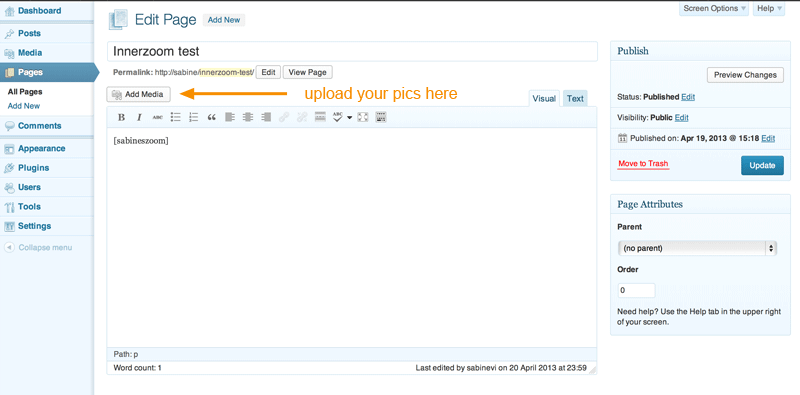This screenshot has width=800, height=395.
Task: Click the View Page button
Action: click(x=308, y=72)
